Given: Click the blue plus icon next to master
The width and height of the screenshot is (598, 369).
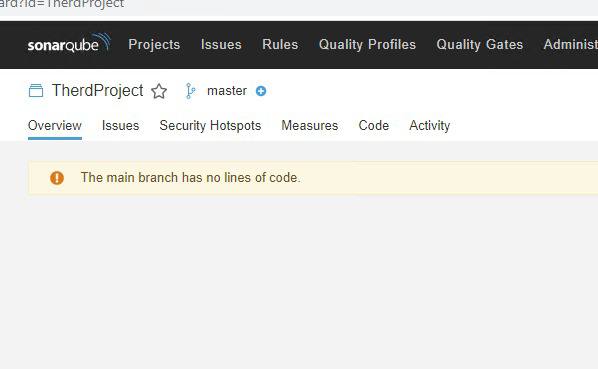Looking at the screenshot, I should 261,91.
